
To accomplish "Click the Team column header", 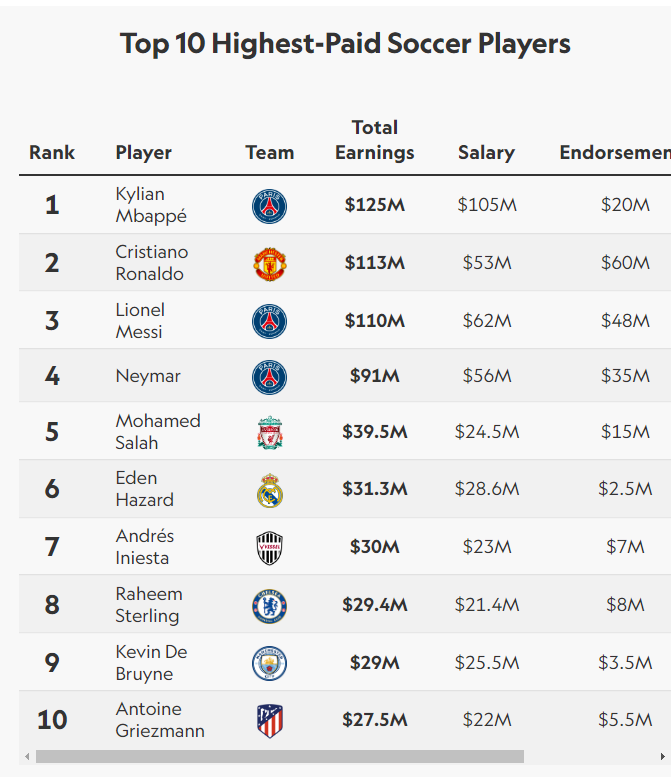I will coord(270,153).
